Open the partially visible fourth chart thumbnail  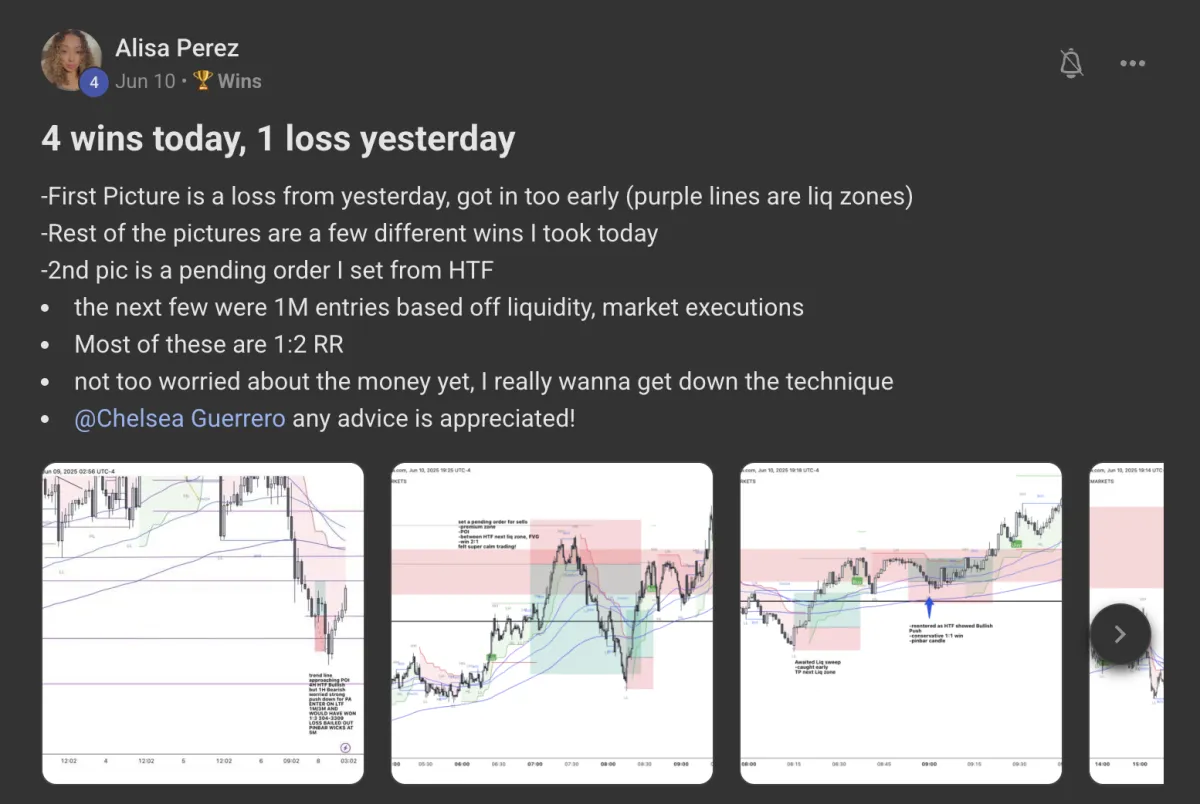click(x=1126, y=623)
